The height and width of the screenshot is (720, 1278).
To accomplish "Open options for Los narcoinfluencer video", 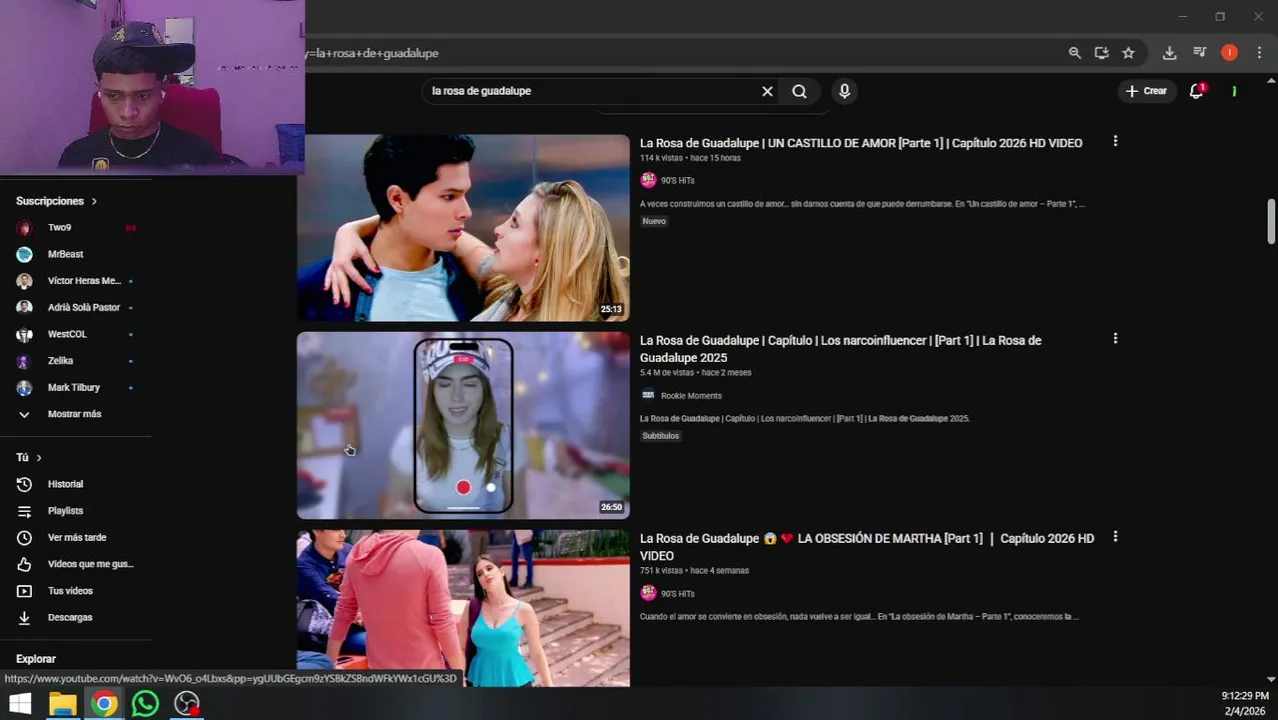I will click(x=1115, y=338).
